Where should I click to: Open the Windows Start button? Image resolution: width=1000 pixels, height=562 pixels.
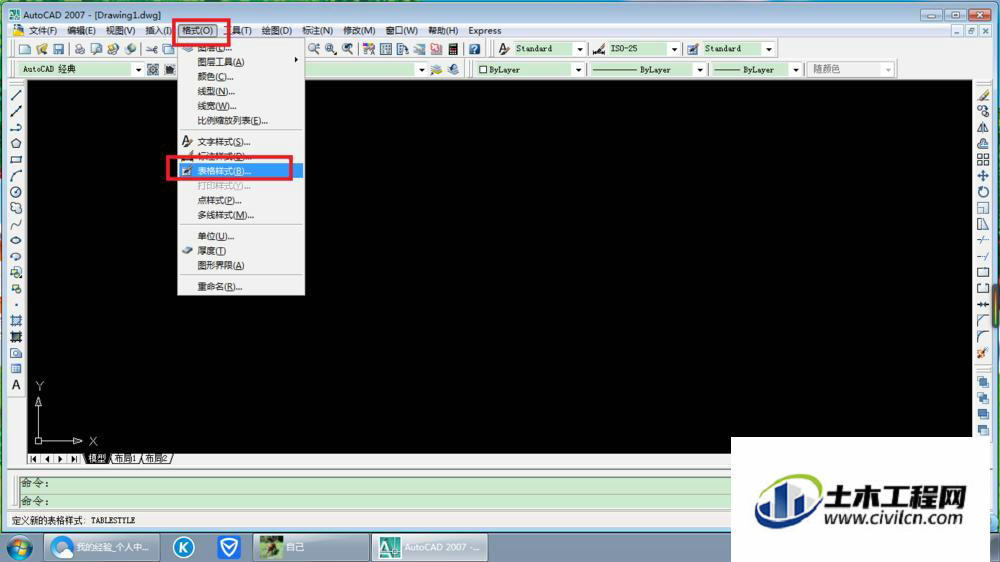click(x=19, y=547)
